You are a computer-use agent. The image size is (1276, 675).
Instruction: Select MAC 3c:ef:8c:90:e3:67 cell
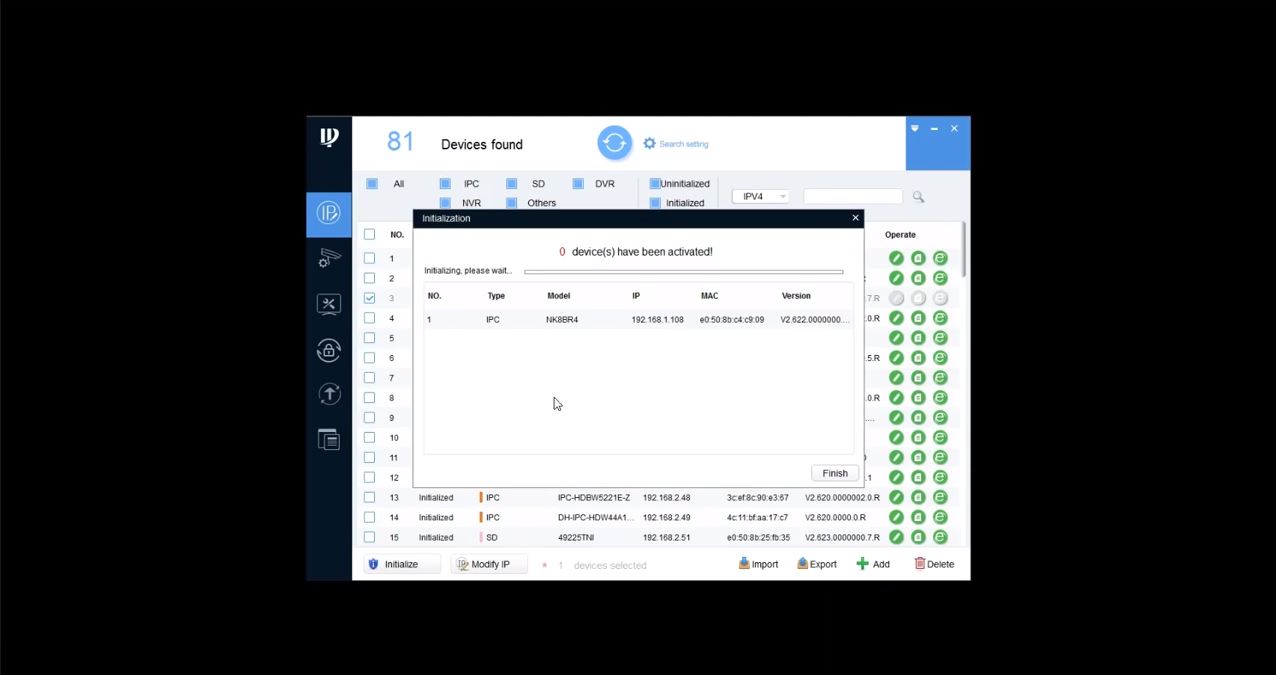point(758,498)
